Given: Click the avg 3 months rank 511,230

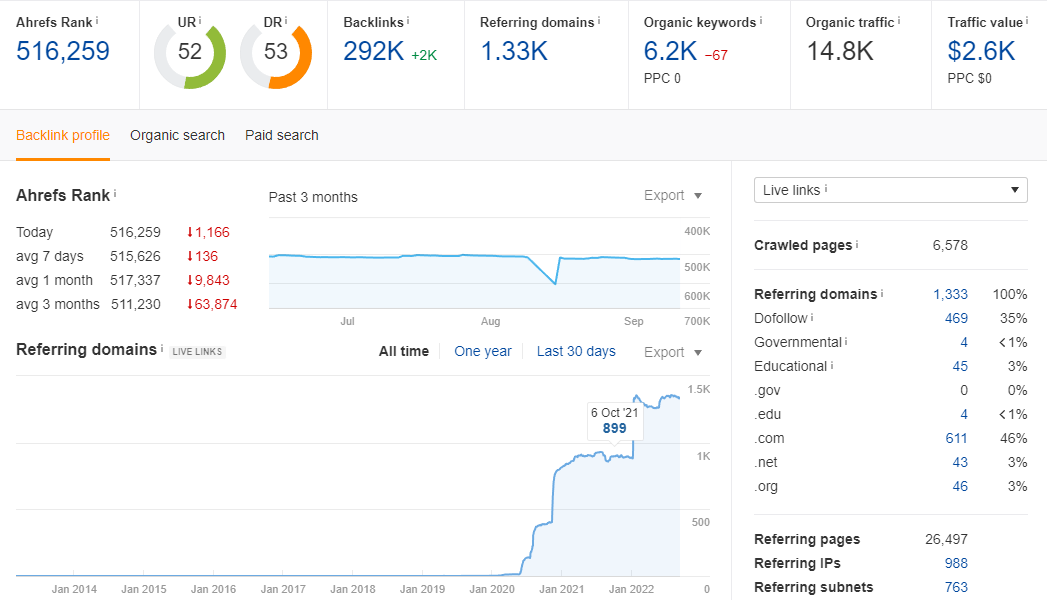Looking at the screenshot, I should click(x=136, y=304).
